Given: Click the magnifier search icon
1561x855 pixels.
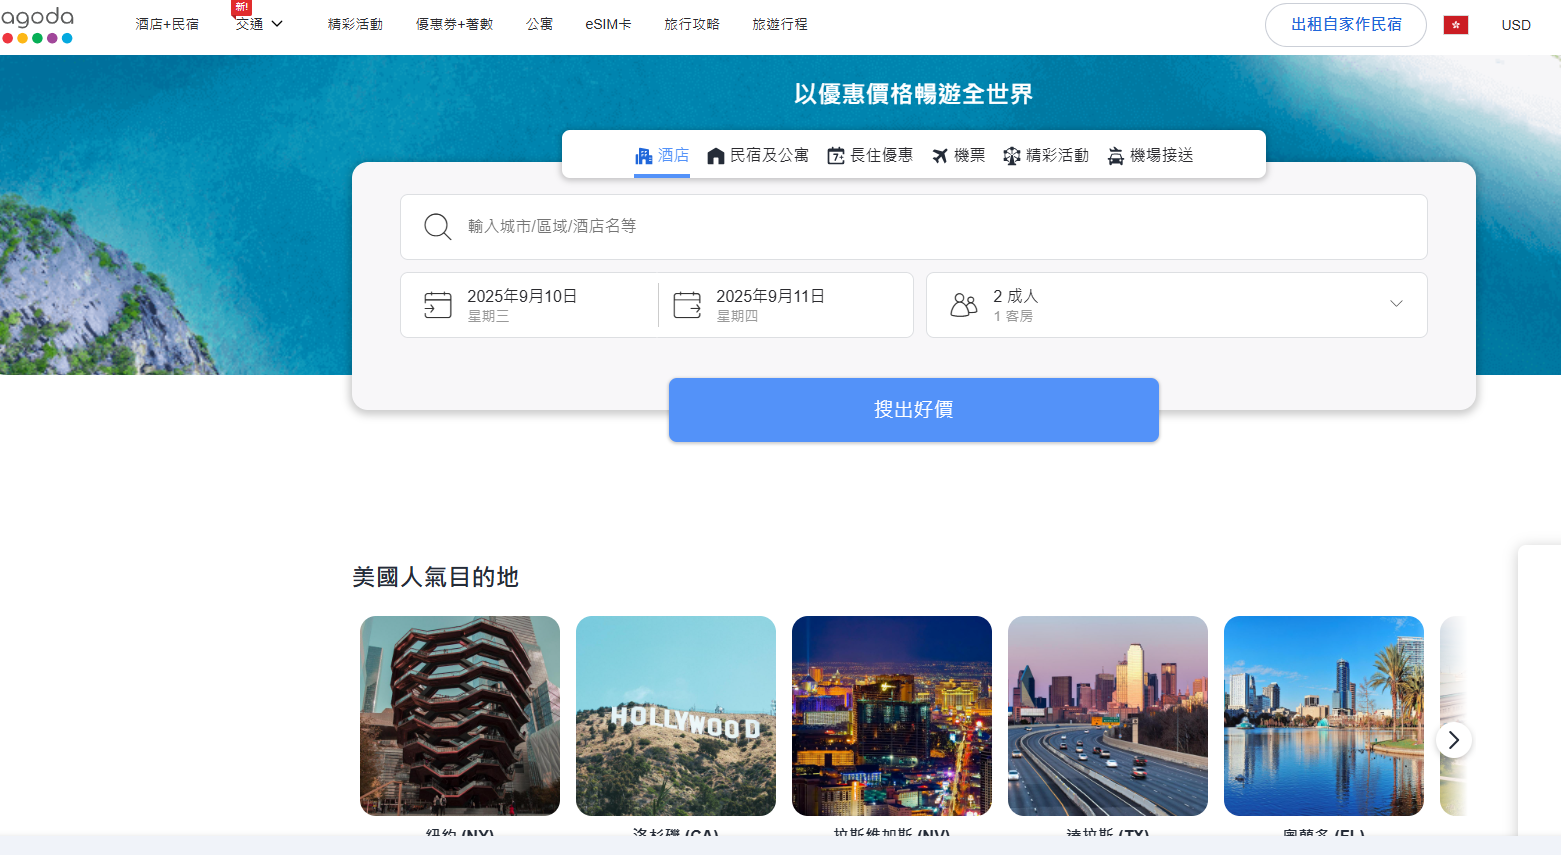Looking at the screenshot, I should [x=437, y=226].
